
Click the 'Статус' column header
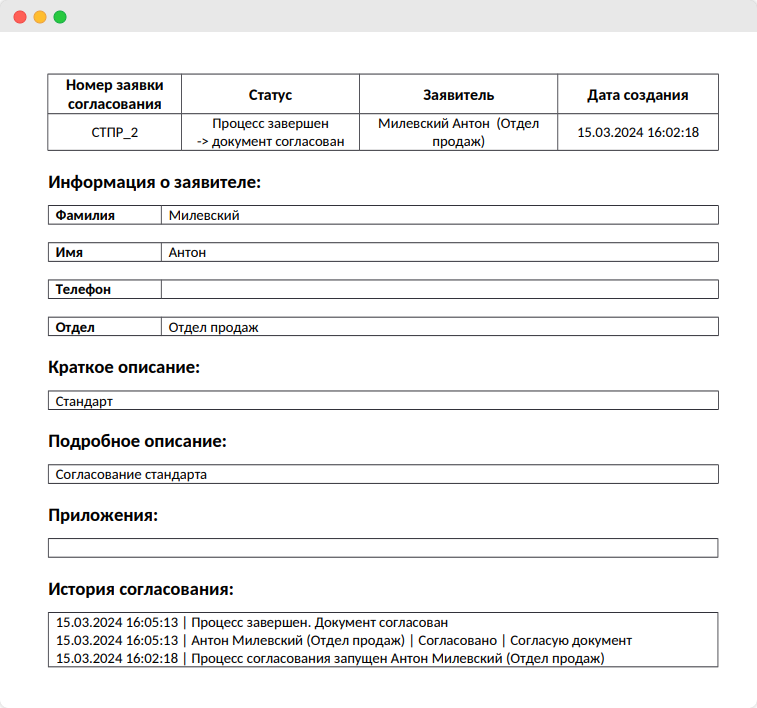(270, 94)
